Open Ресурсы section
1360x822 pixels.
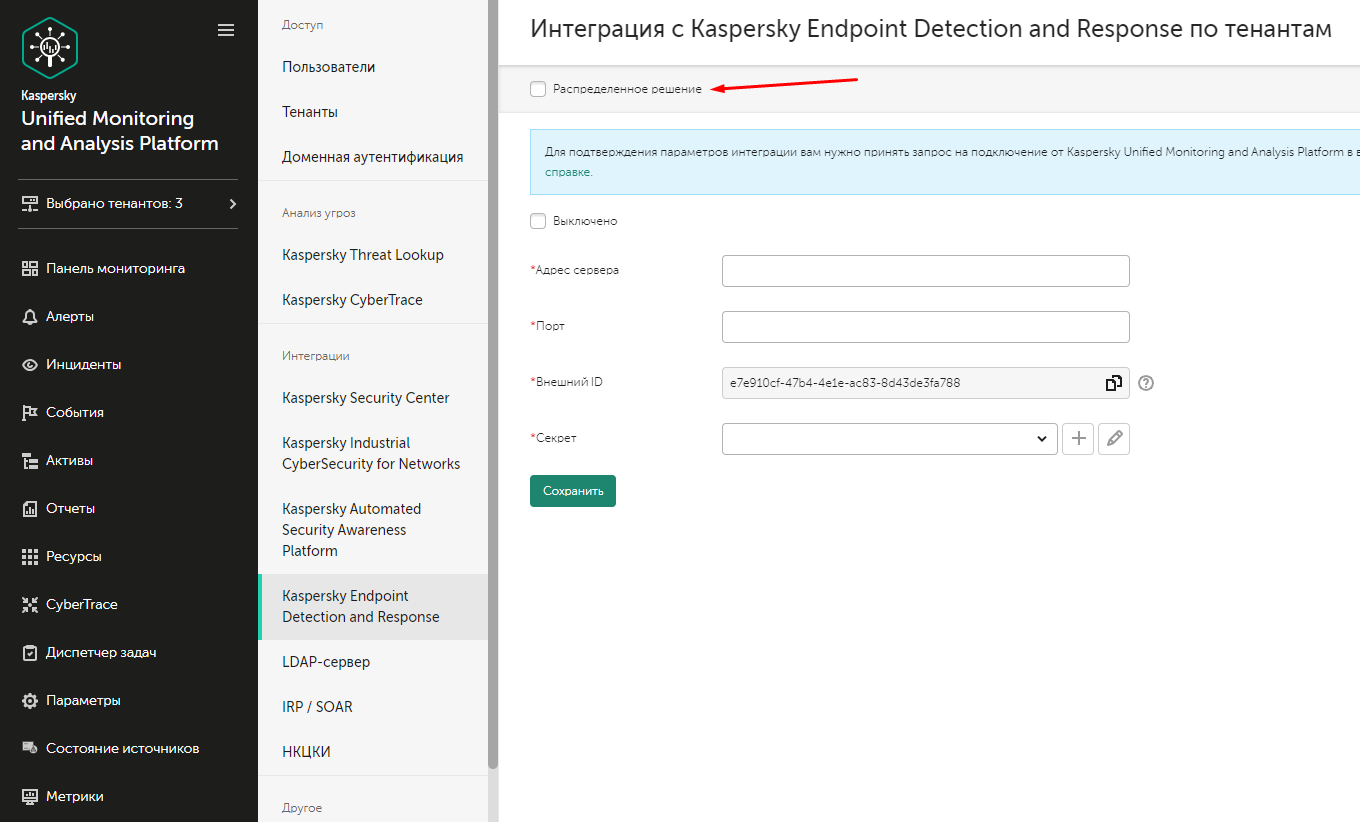[74, 556]
